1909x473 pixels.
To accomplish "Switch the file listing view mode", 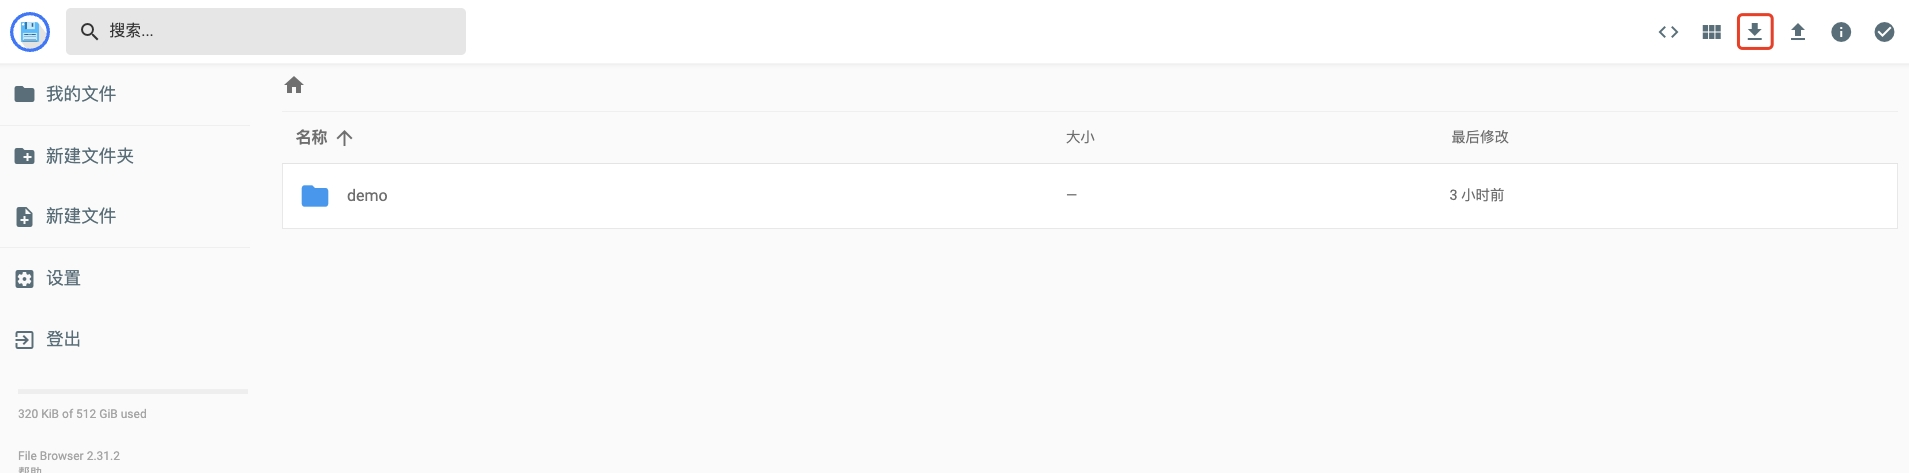I will coord(1711,32).
